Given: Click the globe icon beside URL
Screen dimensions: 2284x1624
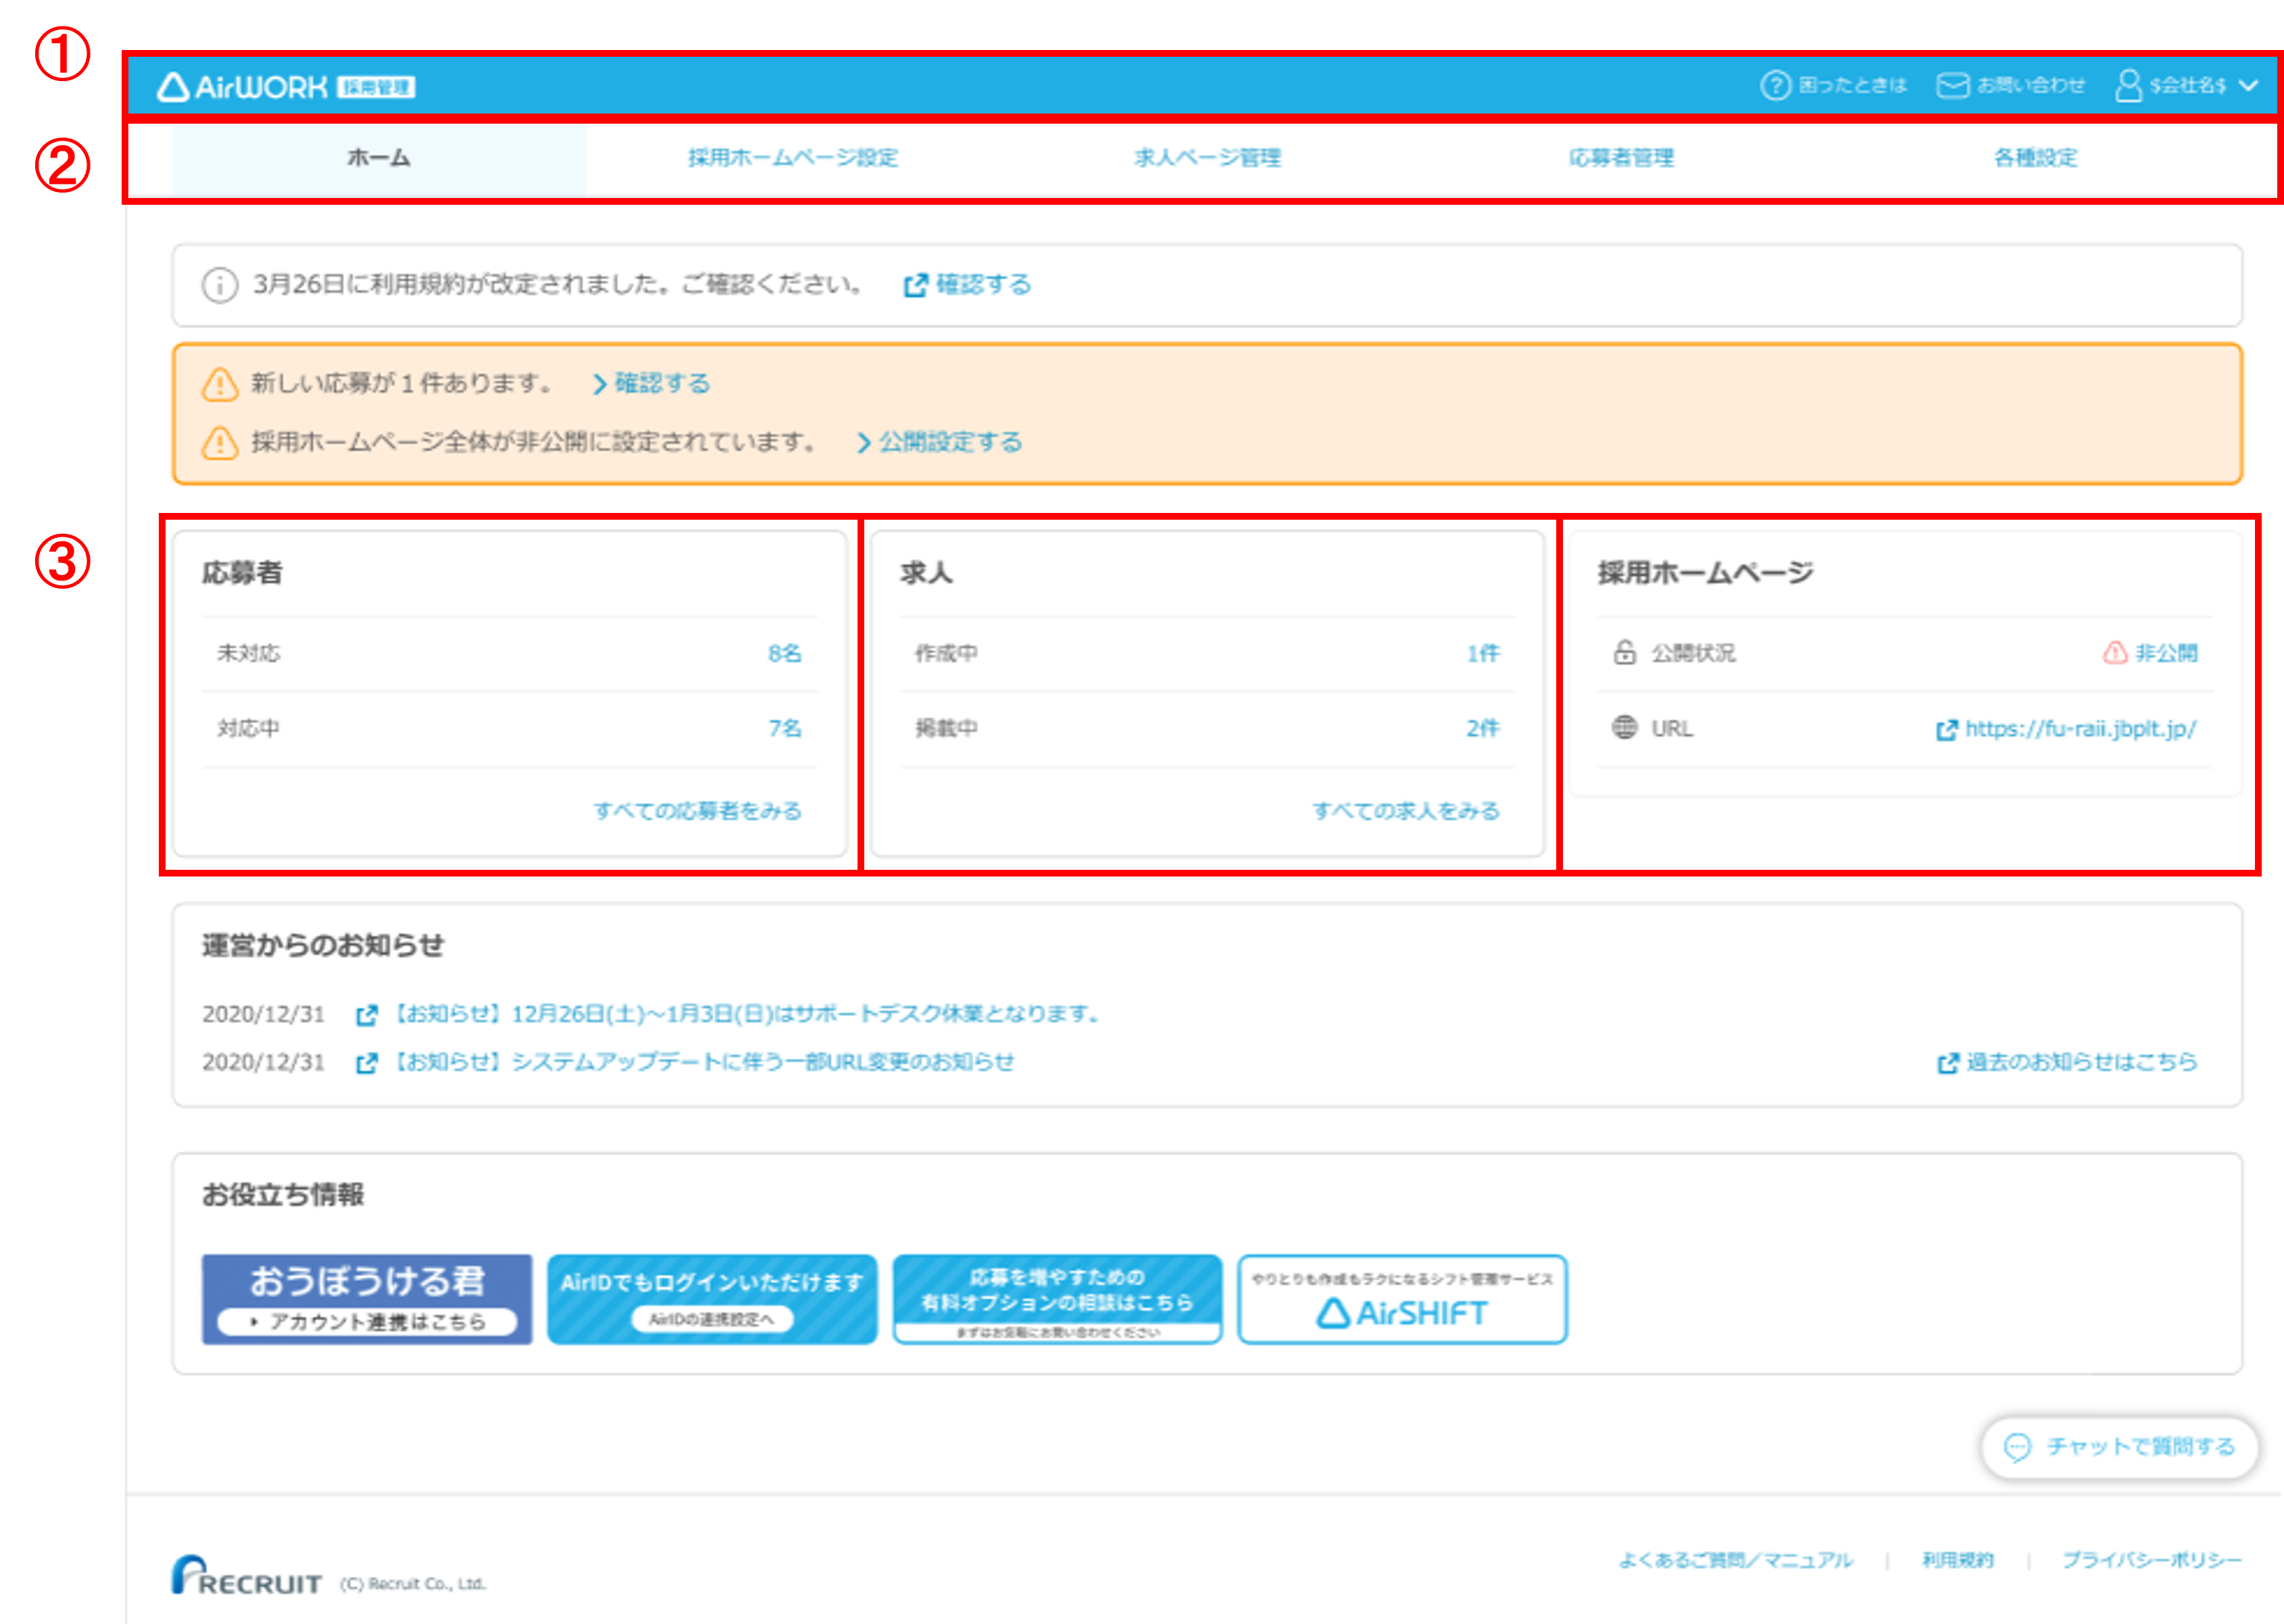Looking at the screenshot, I should (1625, 727).
